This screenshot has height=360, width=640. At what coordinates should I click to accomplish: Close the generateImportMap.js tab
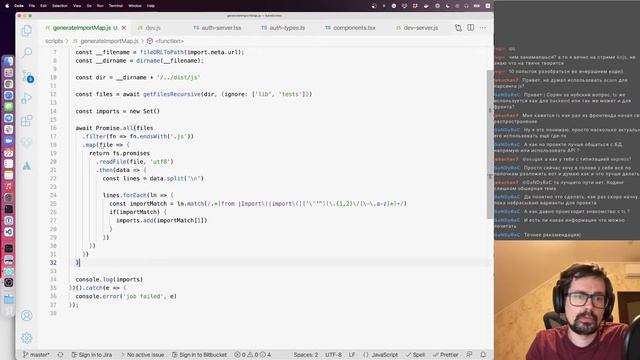124,28
